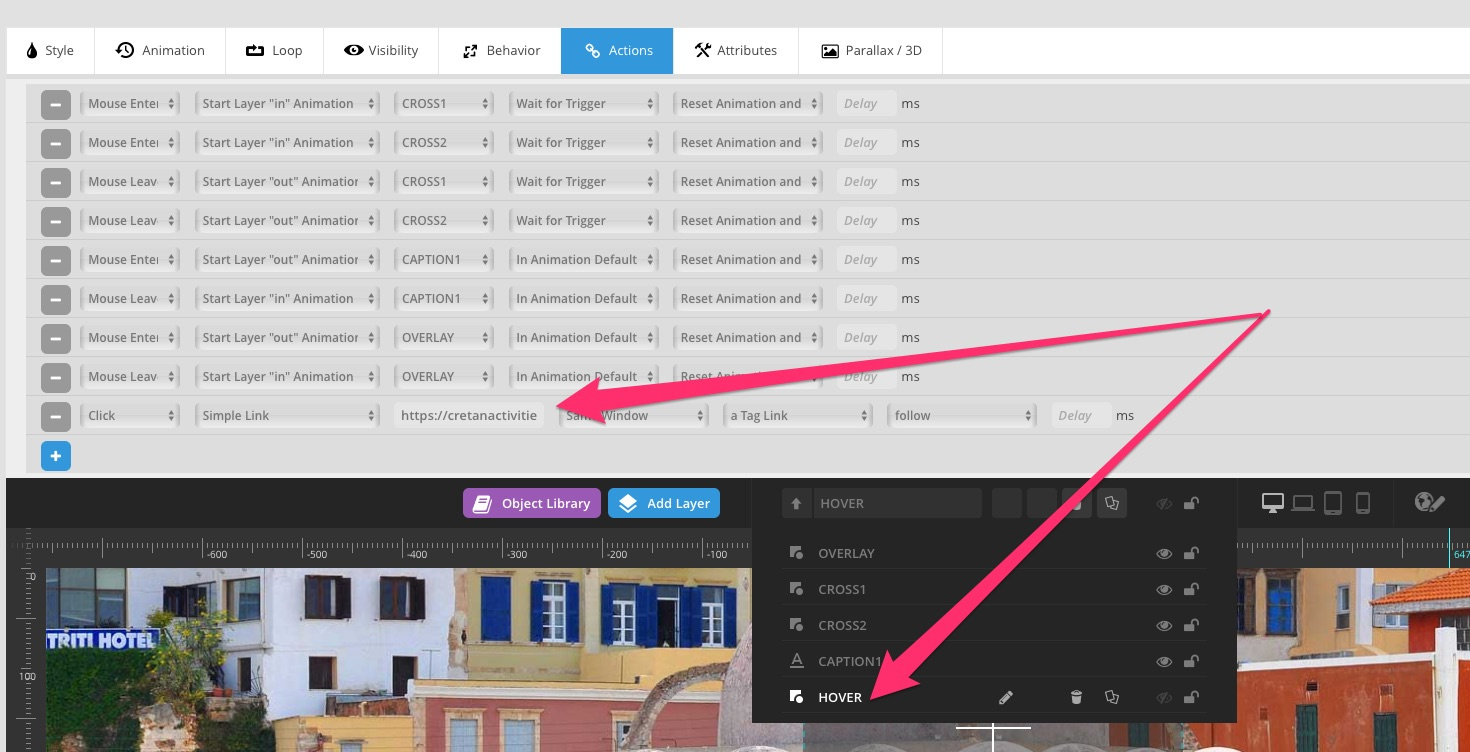This screenshot has height=752, width=1470.
Task: Open target layer dropdown showing OVERLAY, Mouse Enter row
Action: pyautogui.click(x=444, y=338)
